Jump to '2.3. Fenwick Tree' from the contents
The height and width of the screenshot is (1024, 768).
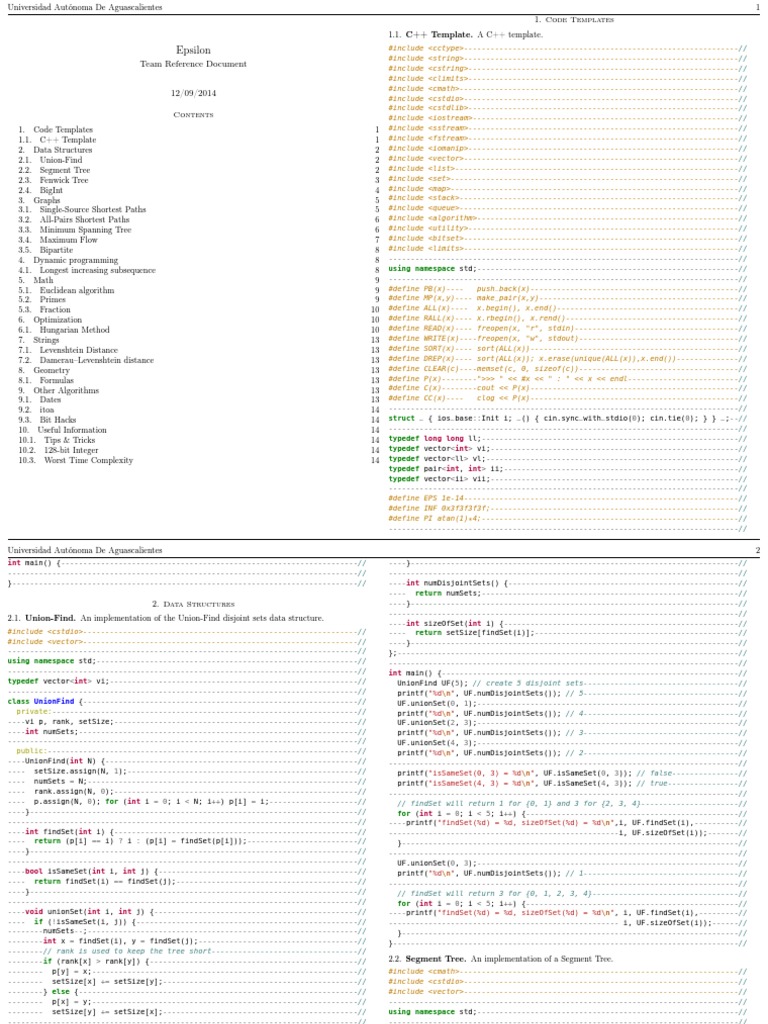coord(53,180)
